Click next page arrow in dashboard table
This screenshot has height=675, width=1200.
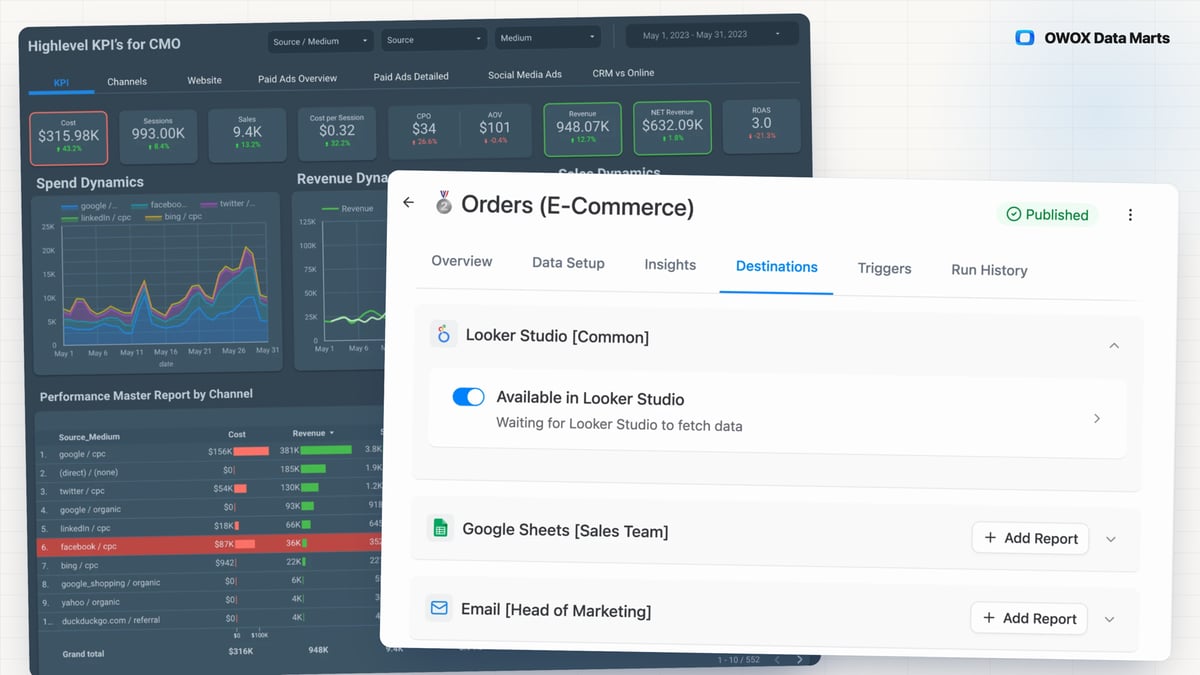799,659
